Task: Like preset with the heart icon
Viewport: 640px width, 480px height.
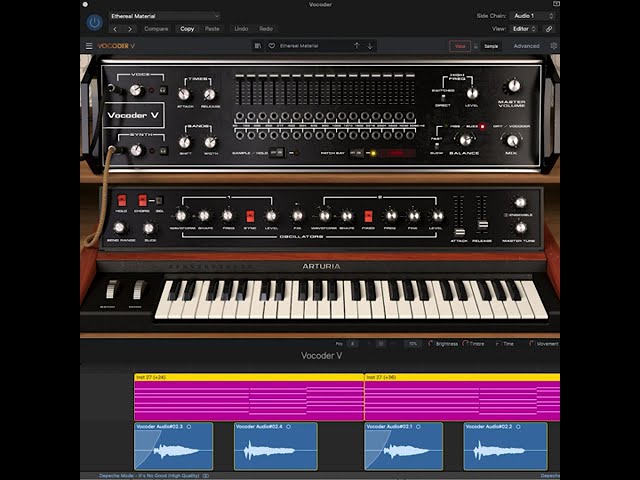Action: (x=271, y=46)
